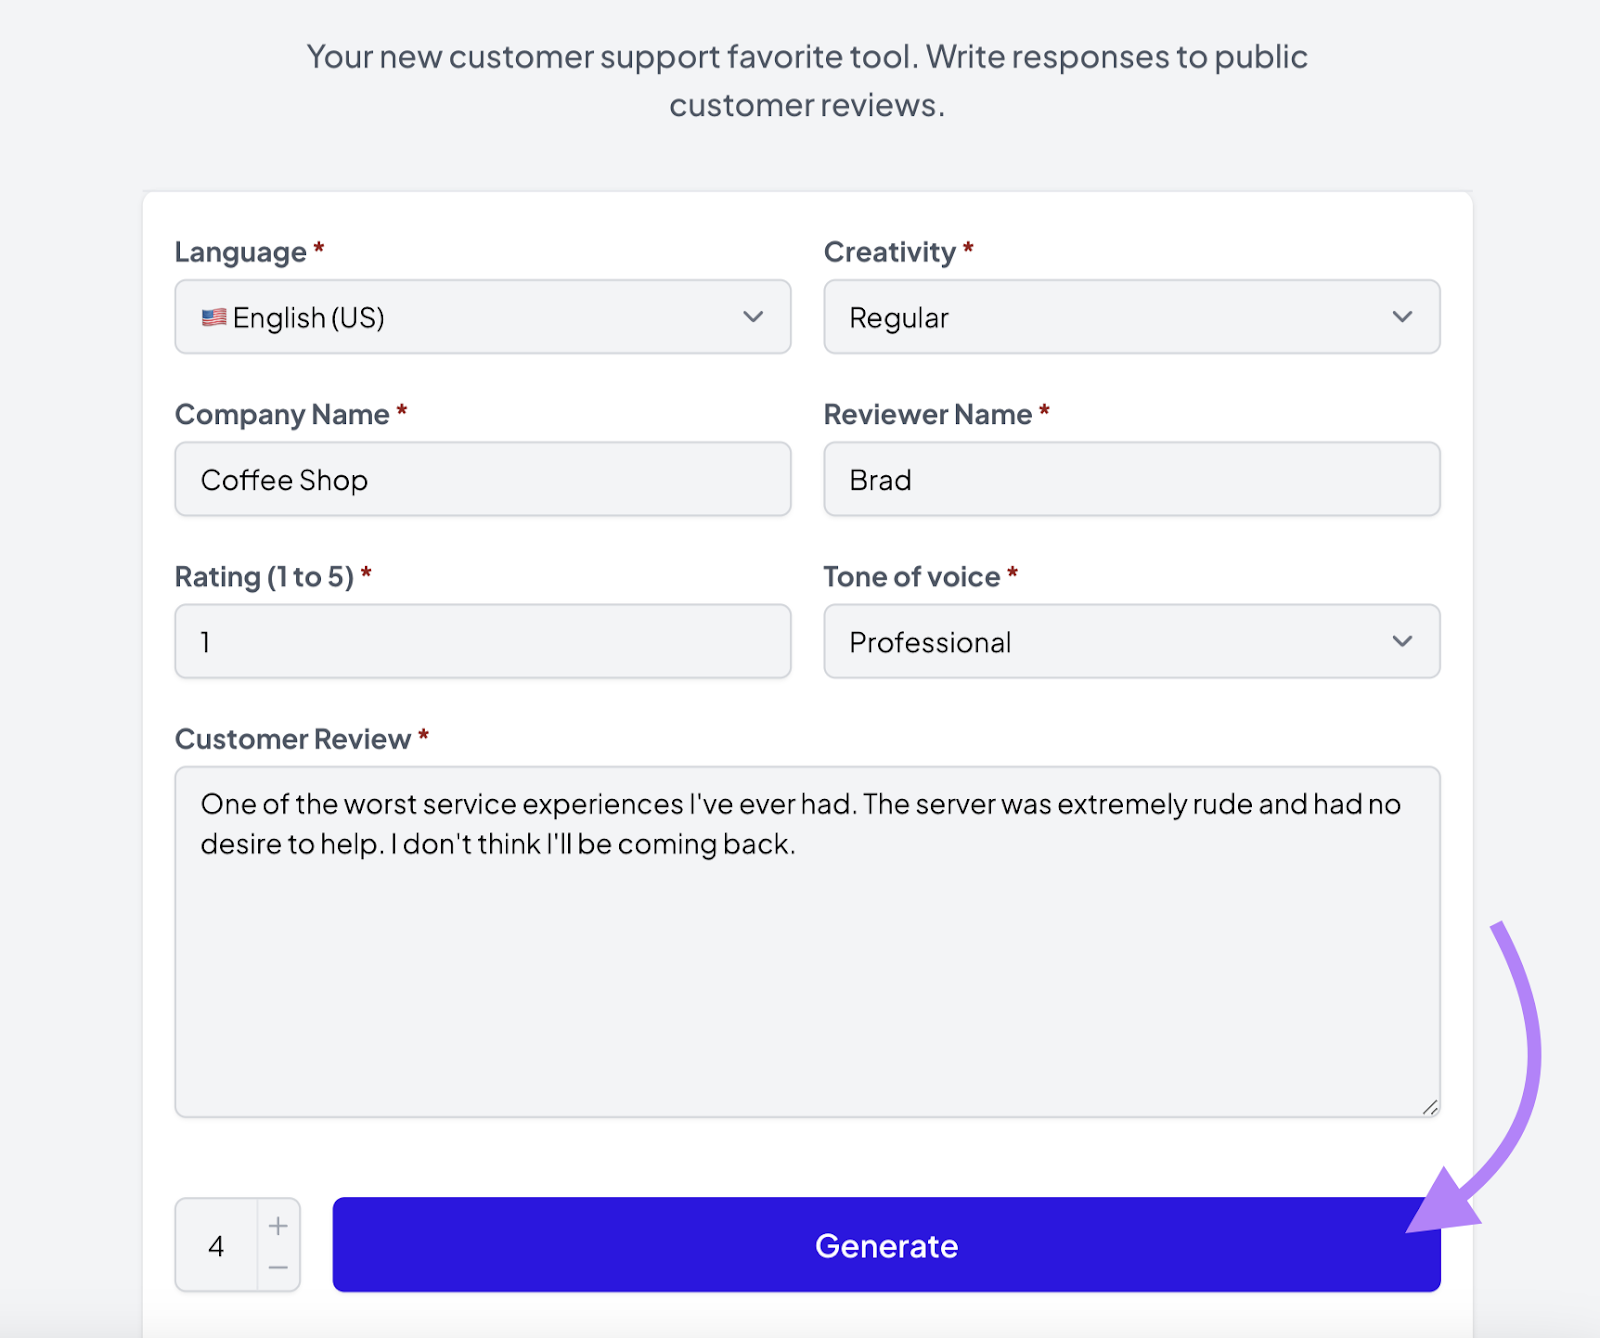Click the chevron arrow on the Language selector
This screenshot has width=1600, height=1338.
coord(753,317)
